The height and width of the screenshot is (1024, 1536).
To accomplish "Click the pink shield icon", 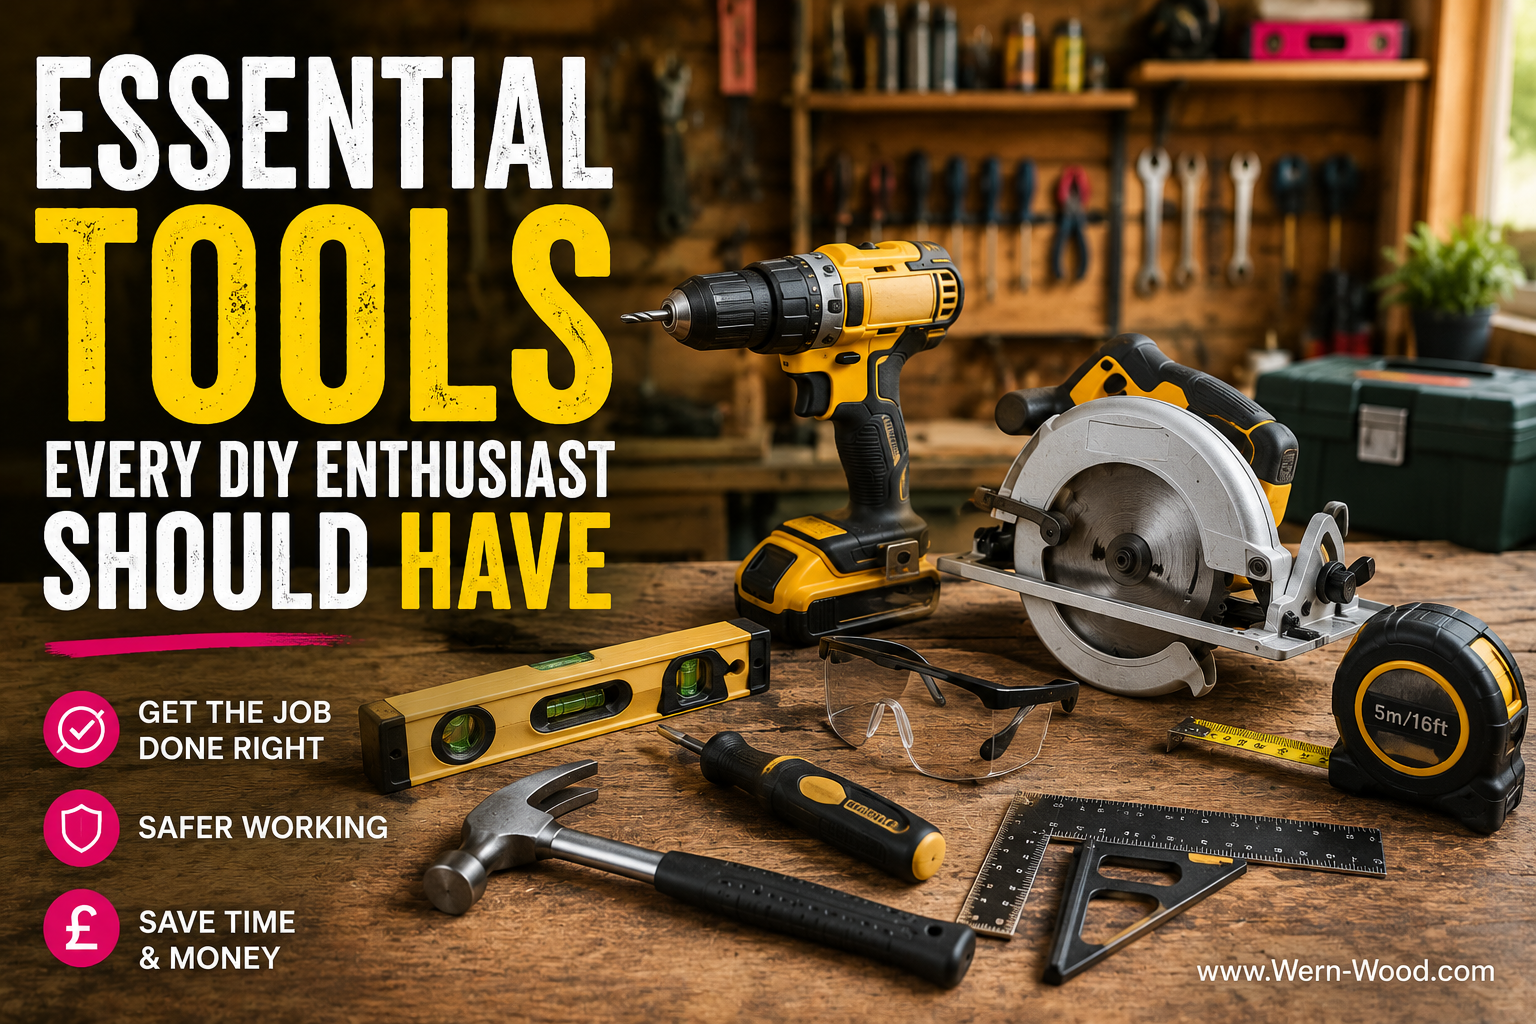I will point(81,827).
